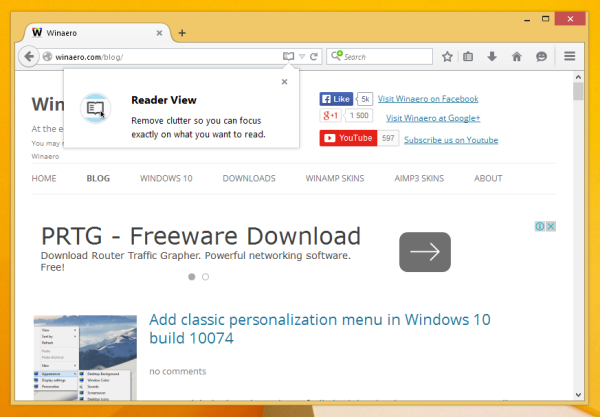Click scrollbar up arrow
The width and height of the screenshot is (600, 417).
[578, 77]
